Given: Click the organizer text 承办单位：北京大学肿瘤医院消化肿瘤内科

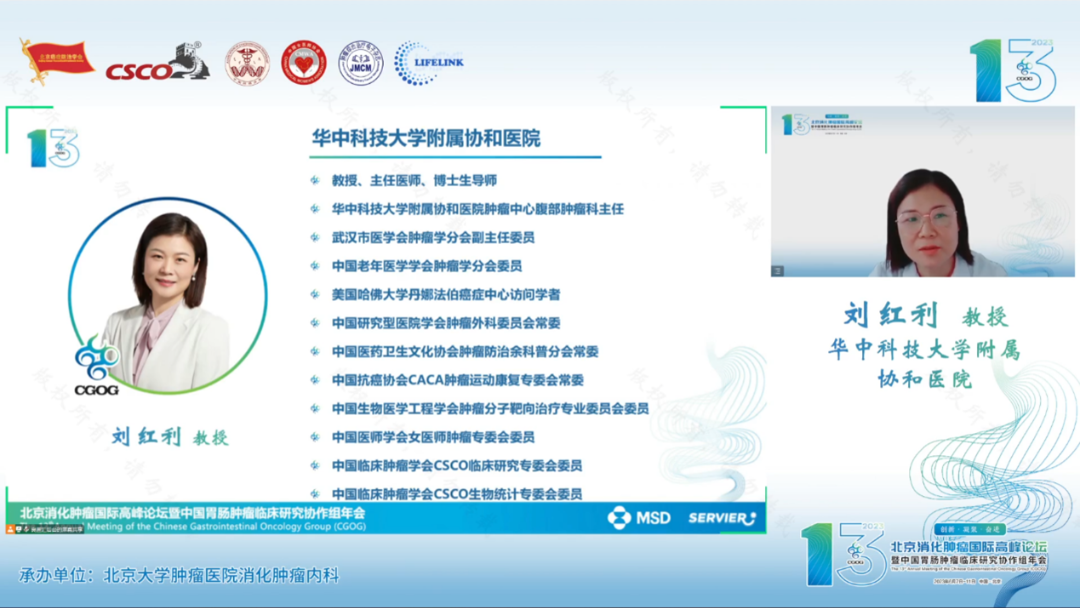Looking at the screenshot, I should [179, 576].
